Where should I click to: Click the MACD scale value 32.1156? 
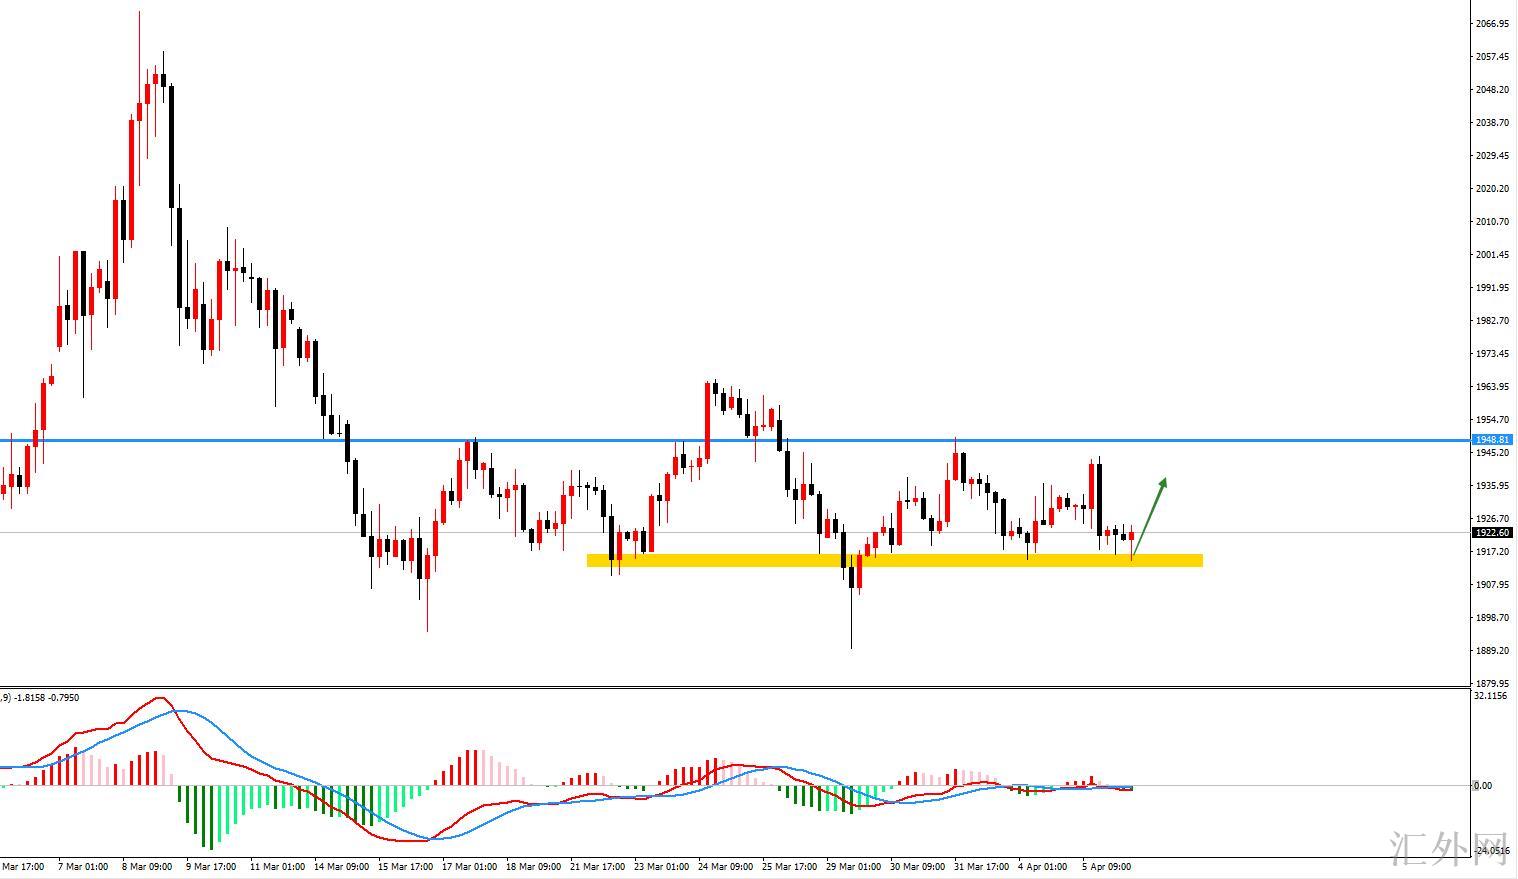(x=1491, y=696)
